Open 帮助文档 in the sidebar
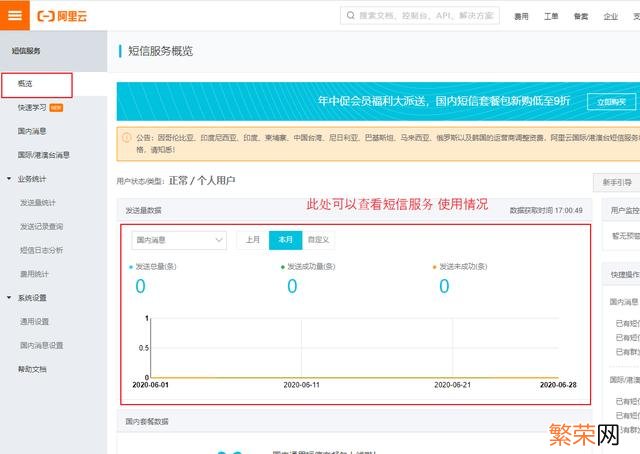640x454 pixels. click(x=32, y=369)
